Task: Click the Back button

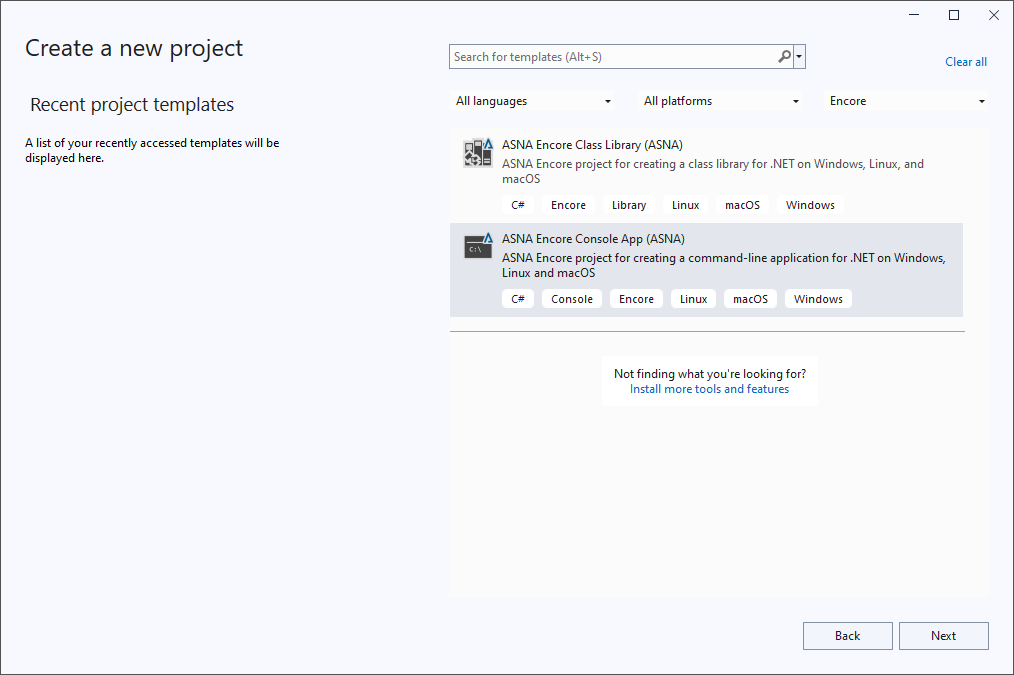Action: point(847,636)
